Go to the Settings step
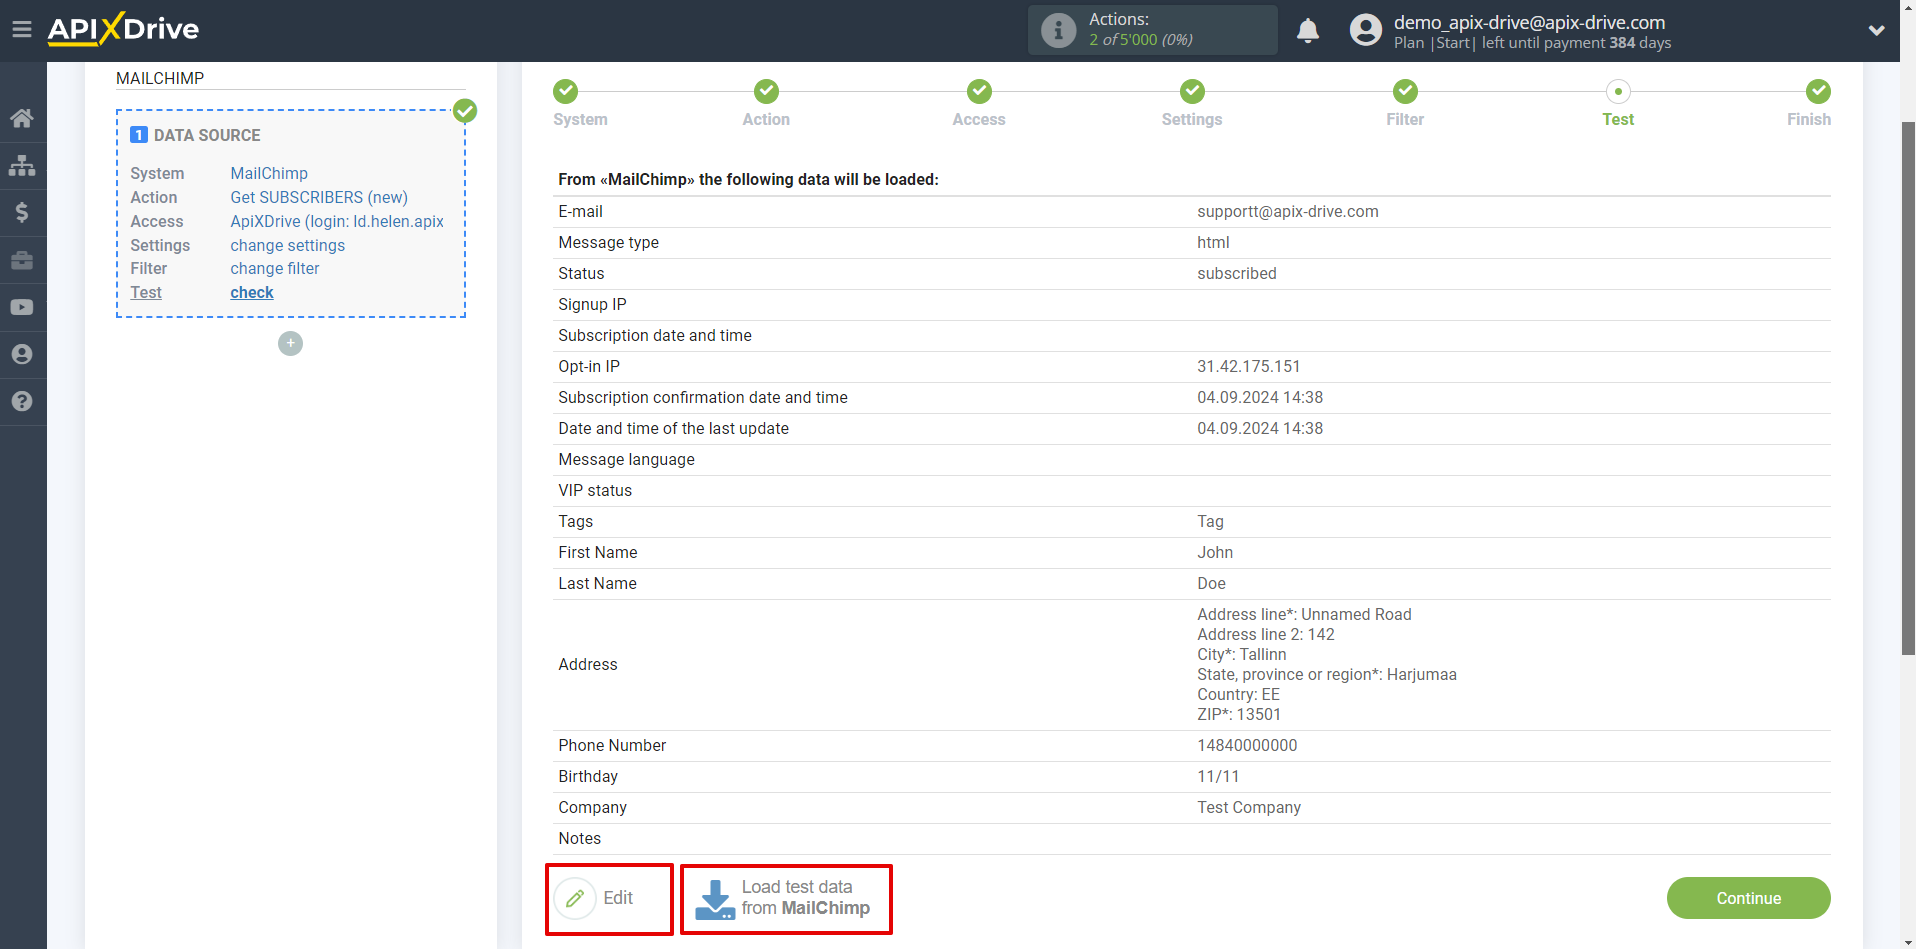Image resolution: width=1916 pixels, height=949 pixels. (1192, 104)
